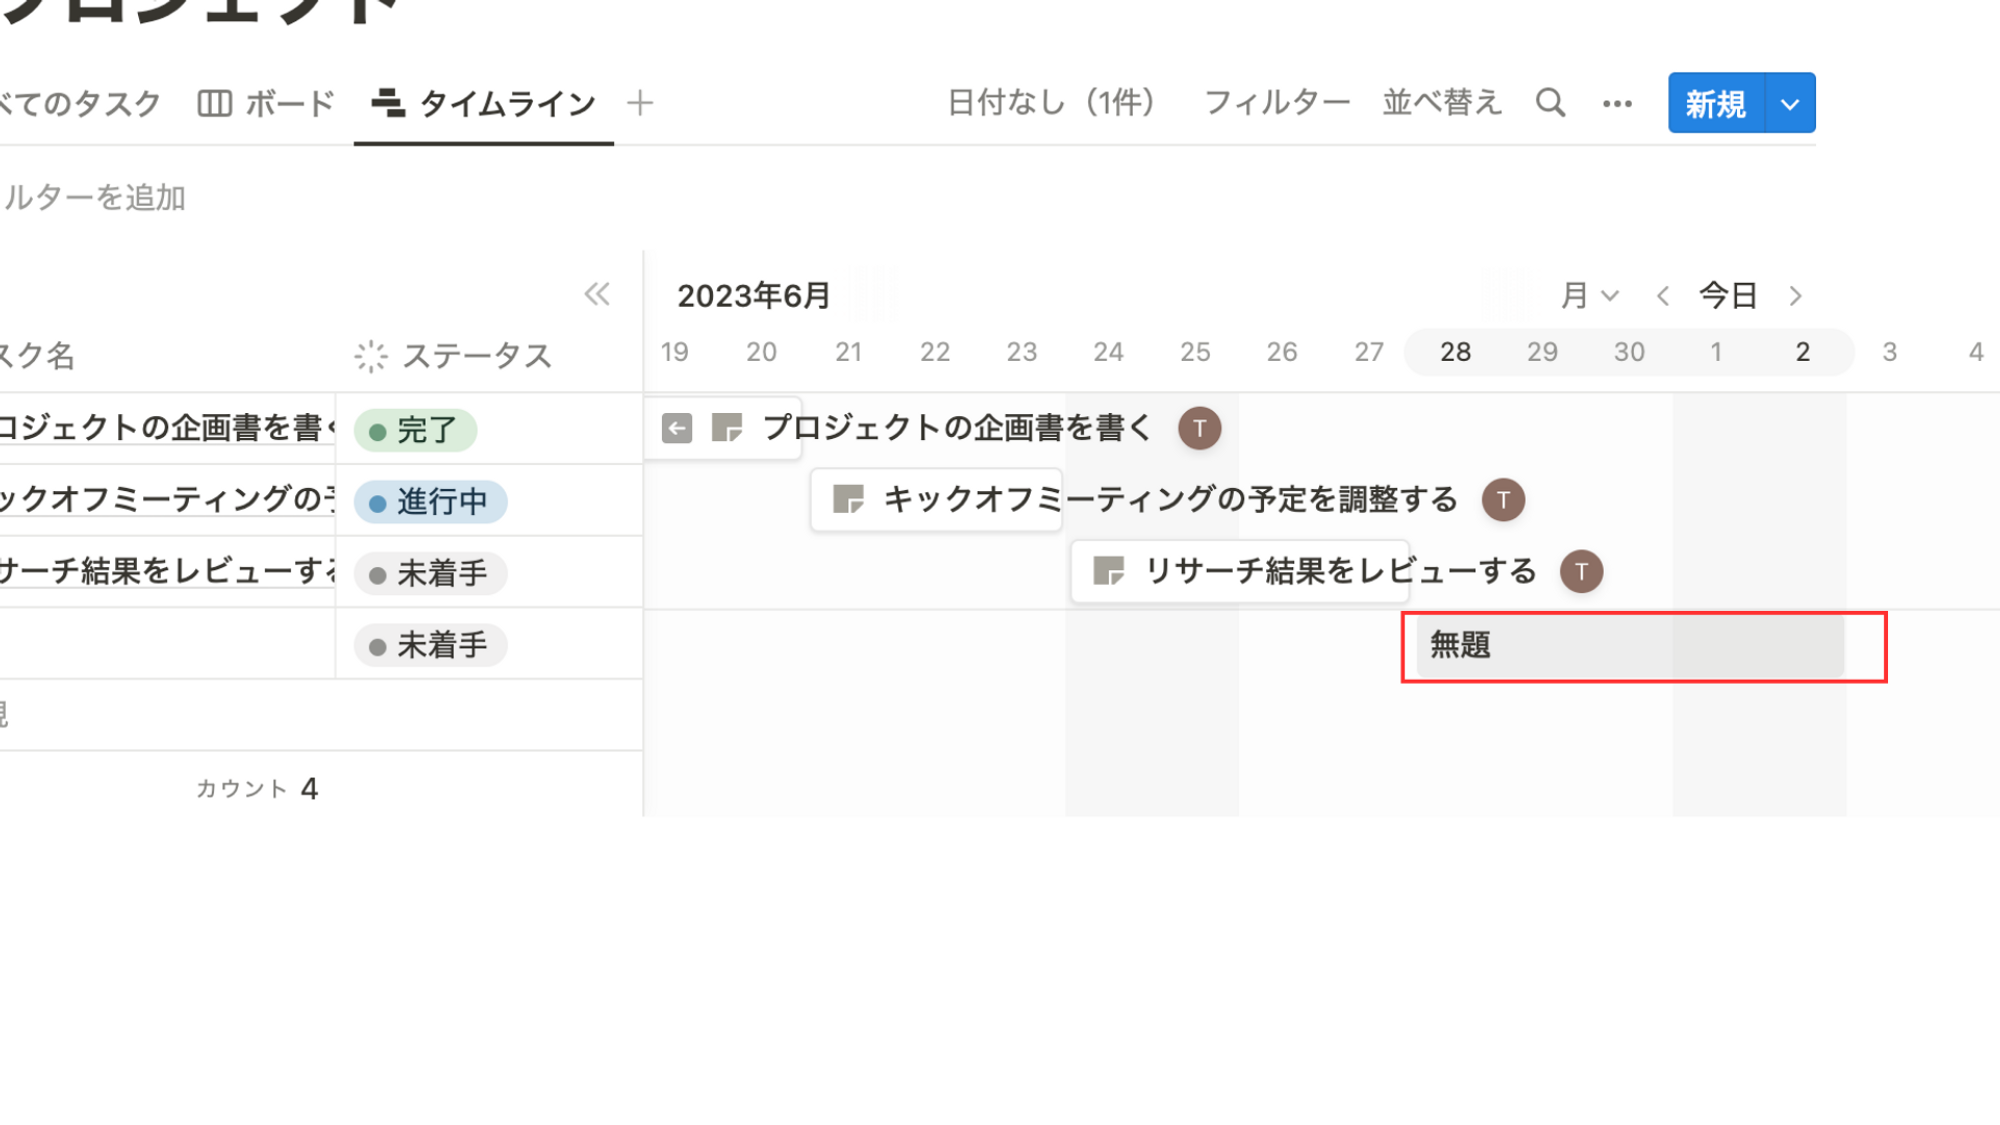Click back-arrow icon on first timeline bar

(677, 429)
